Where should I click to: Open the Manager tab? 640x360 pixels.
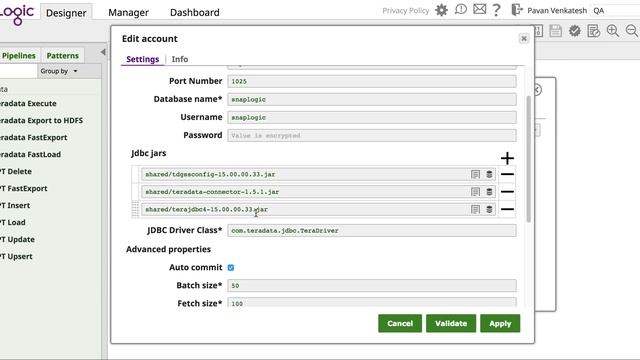[129, 13]
